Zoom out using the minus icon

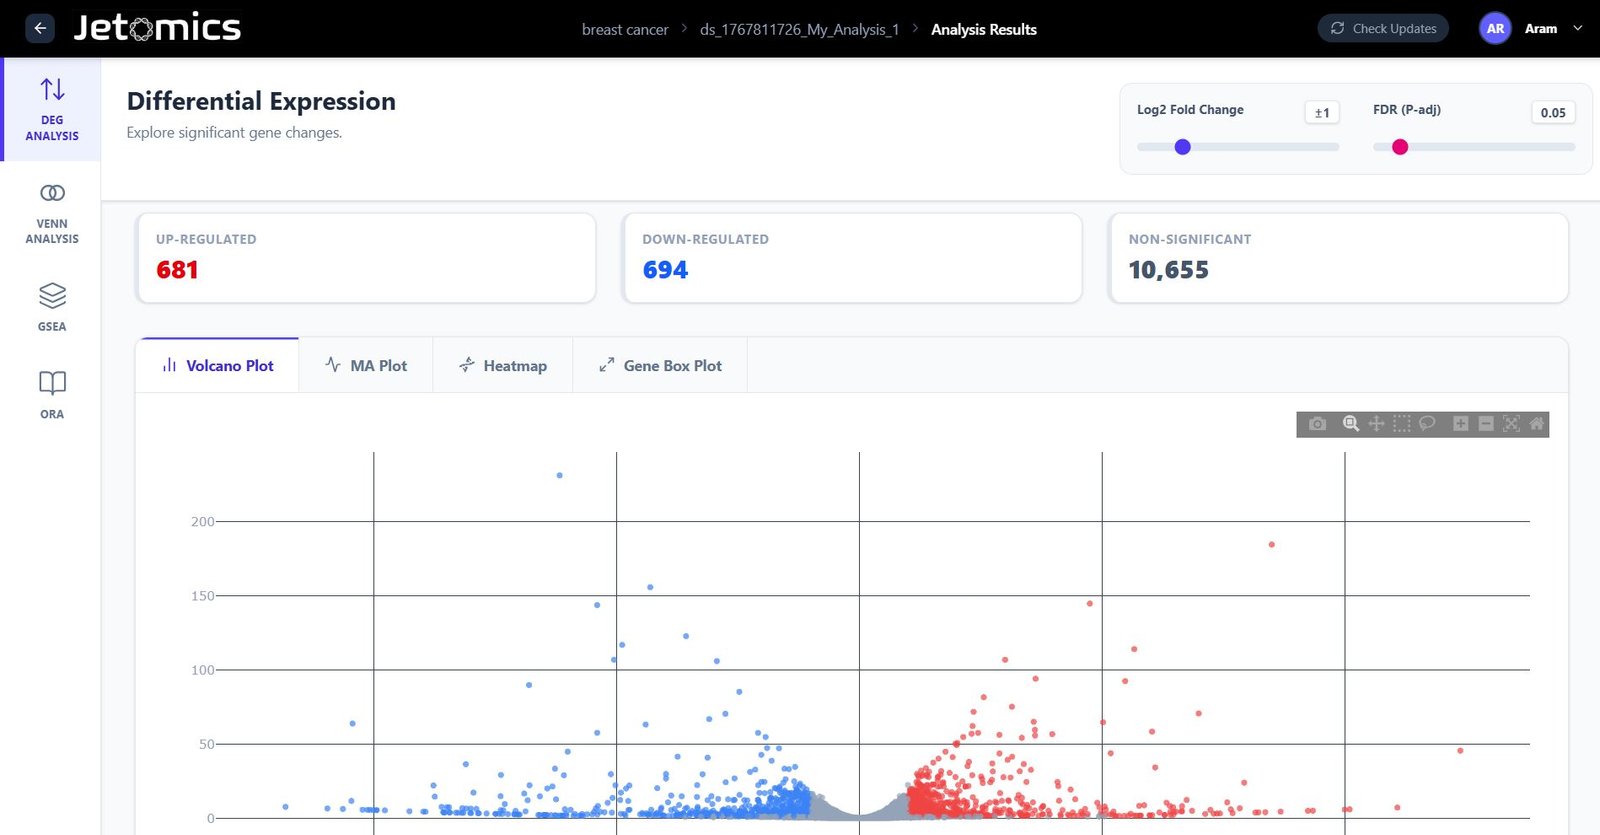(x=1486, y=424)
